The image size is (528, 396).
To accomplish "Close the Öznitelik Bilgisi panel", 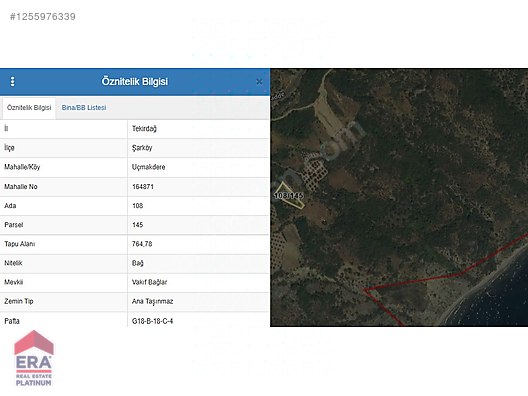I will [259, 81].
